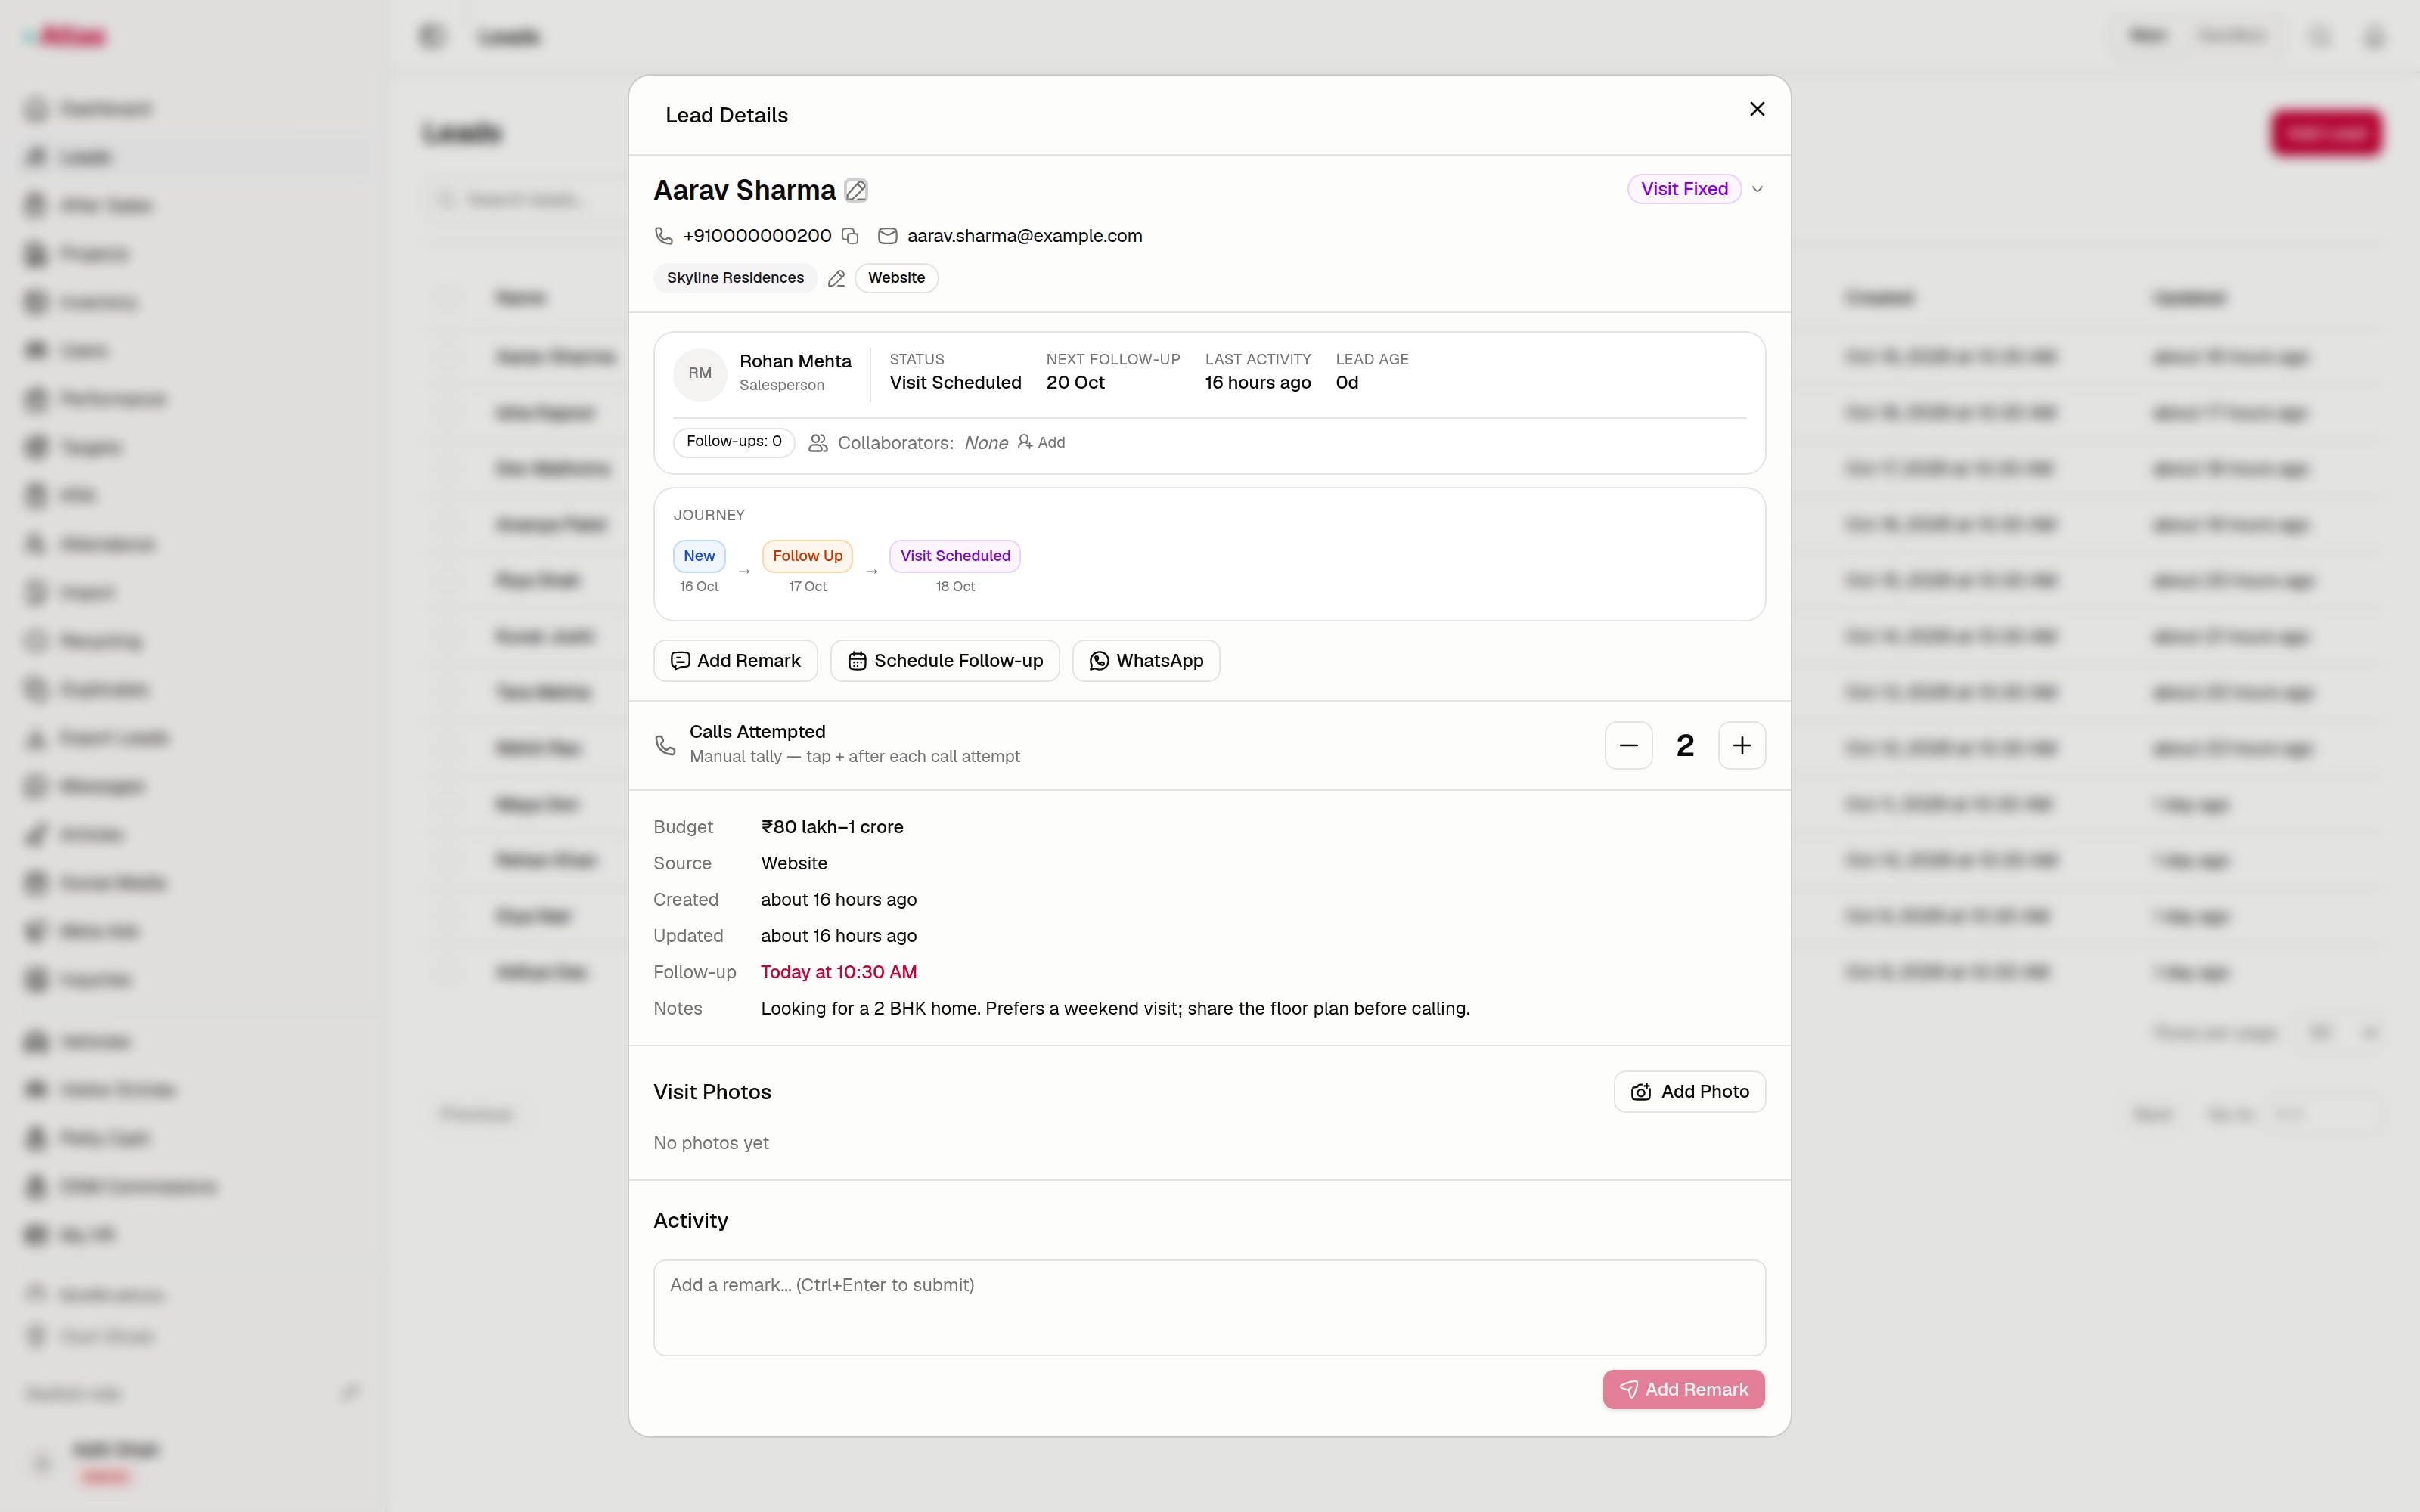Viewport: 2420px width, 1512px height.
Task: Click the email aarav.sharma@example.com
Action: click(x=1024, y=236)
